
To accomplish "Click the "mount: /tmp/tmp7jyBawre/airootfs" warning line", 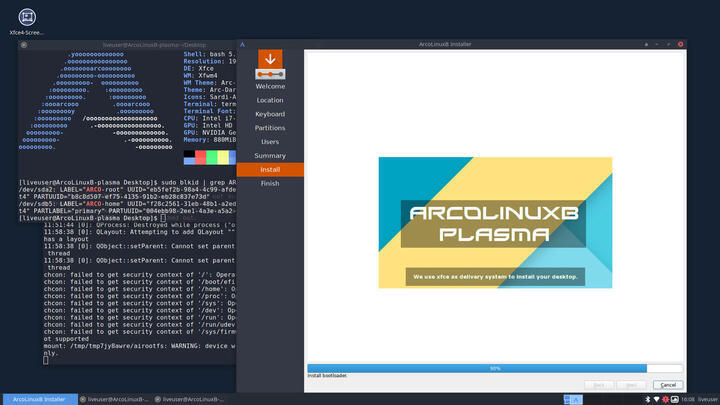I will point(140,346).
